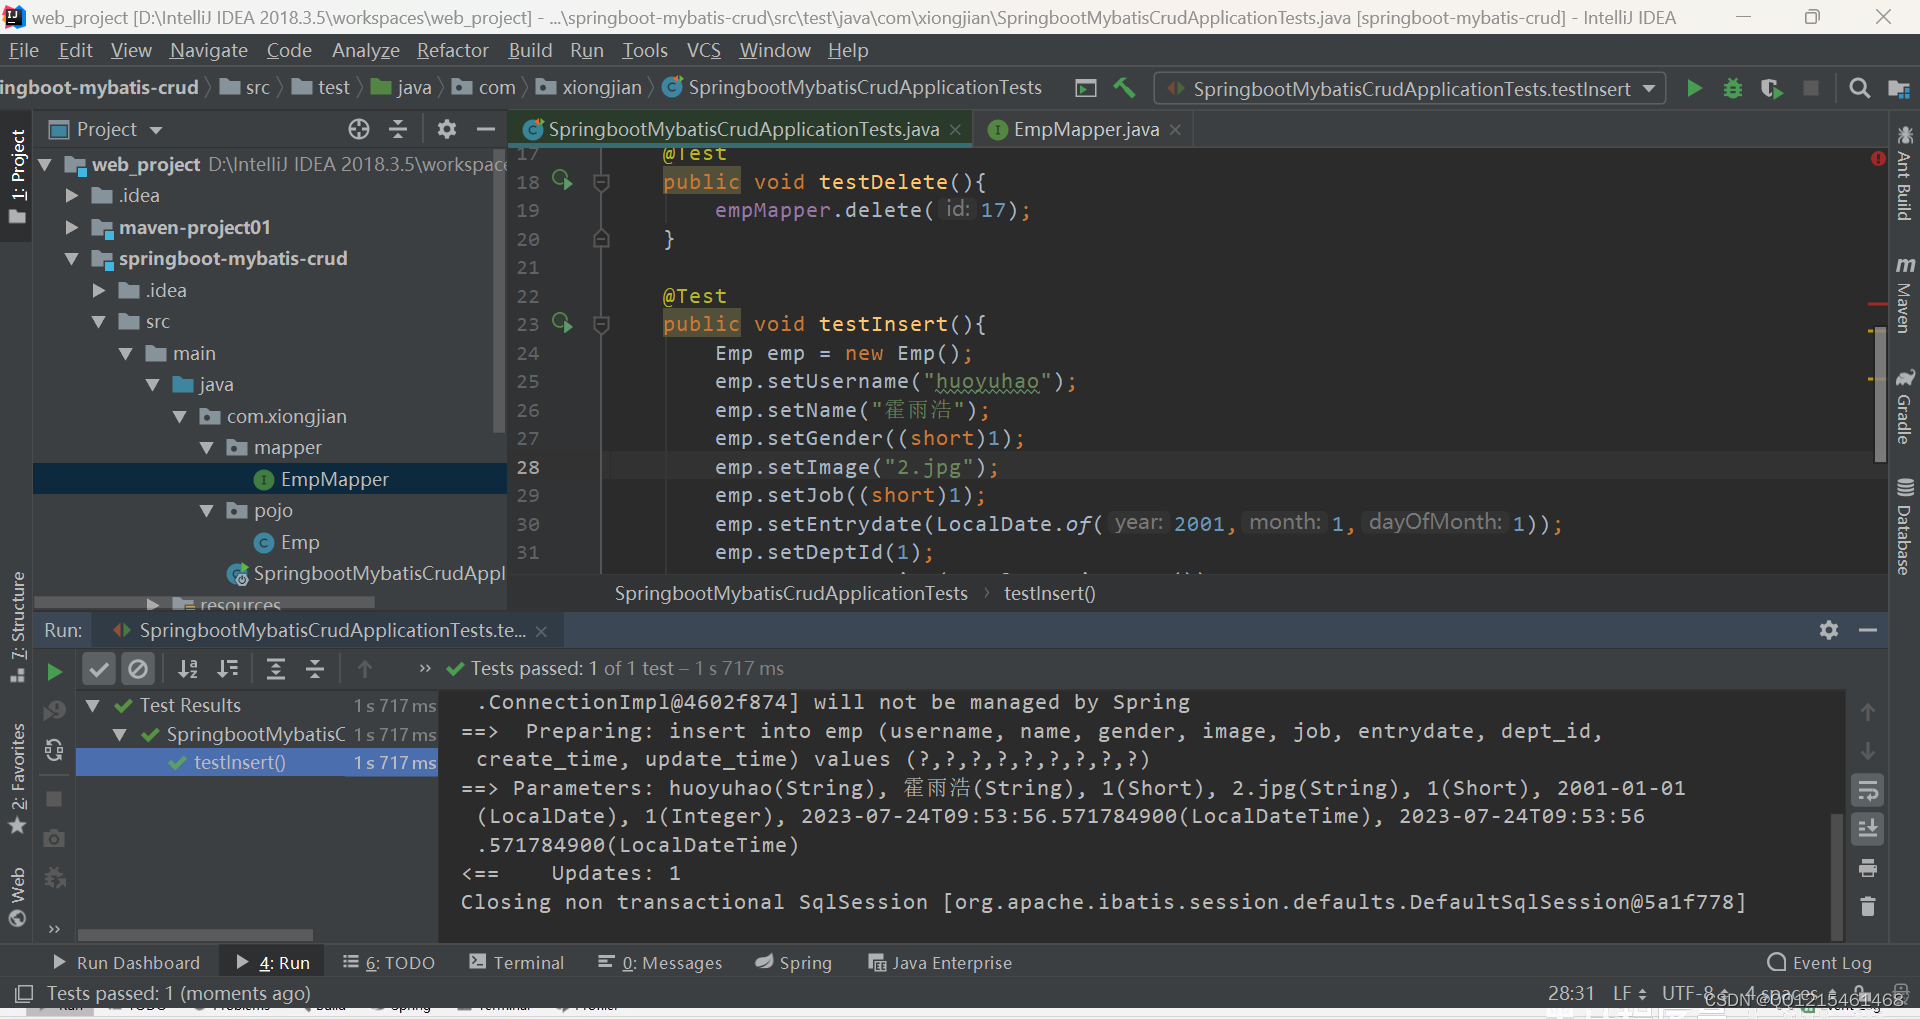
Task: Open the Project Structure icon in the top toolbar
Action: click(x=1898, y=89)
